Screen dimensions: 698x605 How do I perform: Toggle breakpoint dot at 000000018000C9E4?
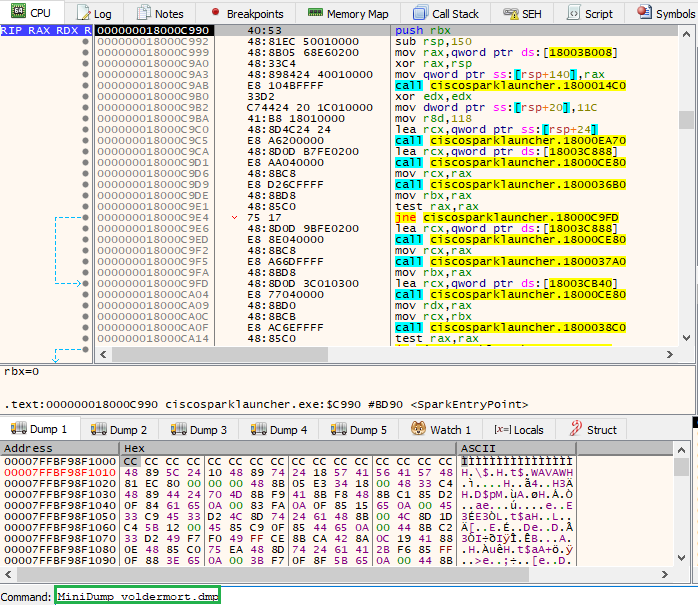[x=85, y=218]
